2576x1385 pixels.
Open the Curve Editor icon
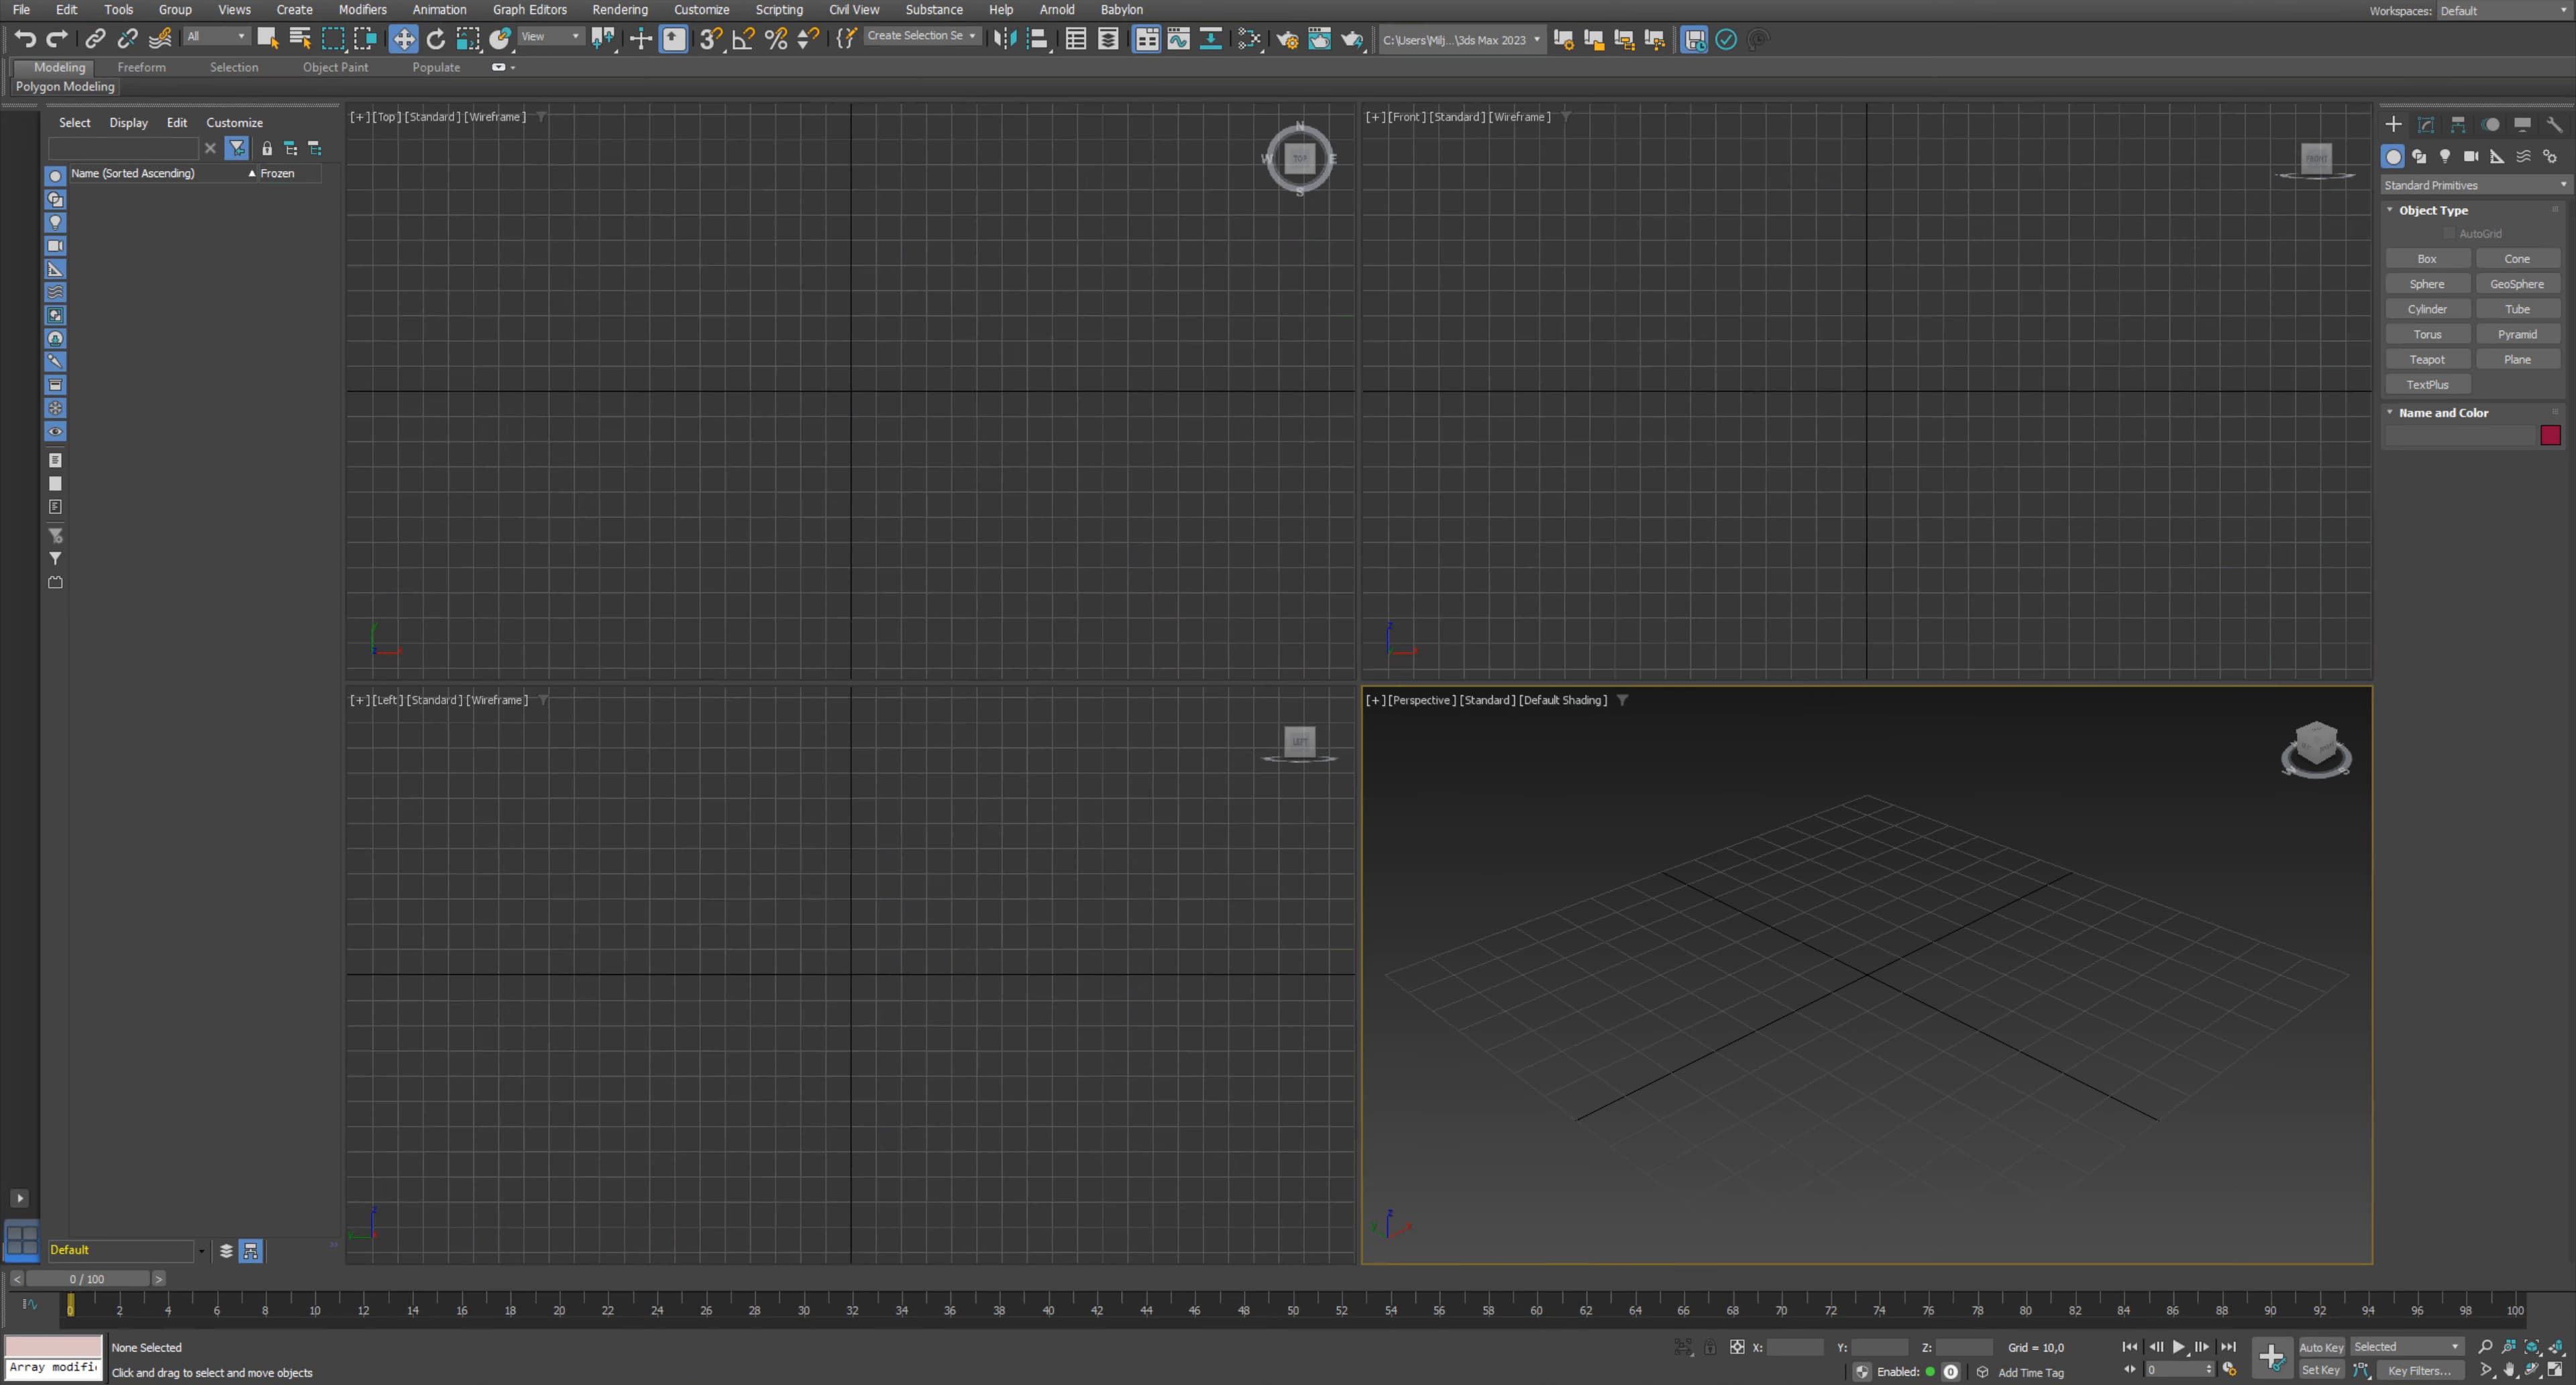click(x=1179, y=39)
